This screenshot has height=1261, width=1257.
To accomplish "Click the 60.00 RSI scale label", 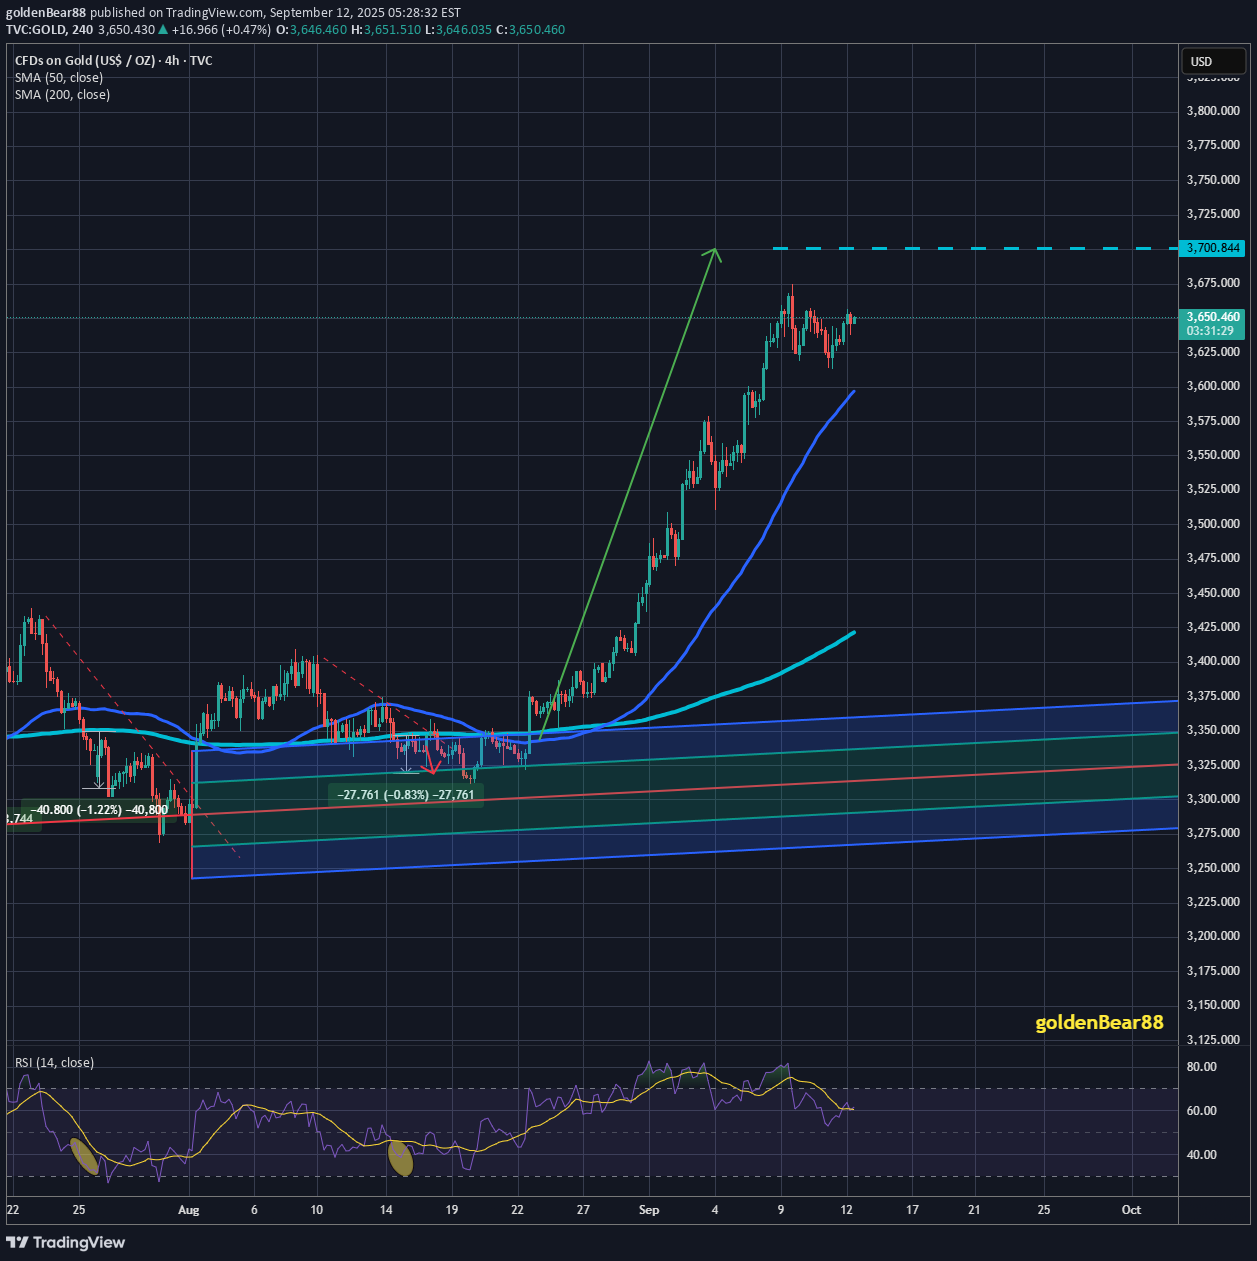I will [x=1201, y=1111].
